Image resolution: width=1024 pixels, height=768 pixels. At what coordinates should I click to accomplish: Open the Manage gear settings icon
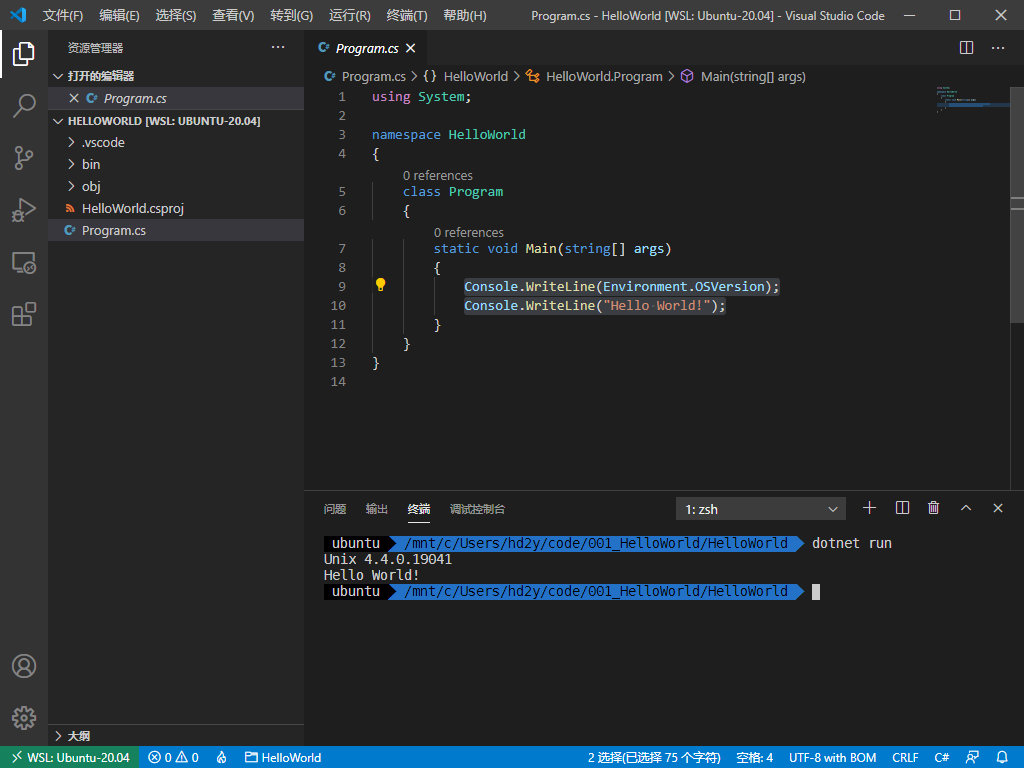24,718
